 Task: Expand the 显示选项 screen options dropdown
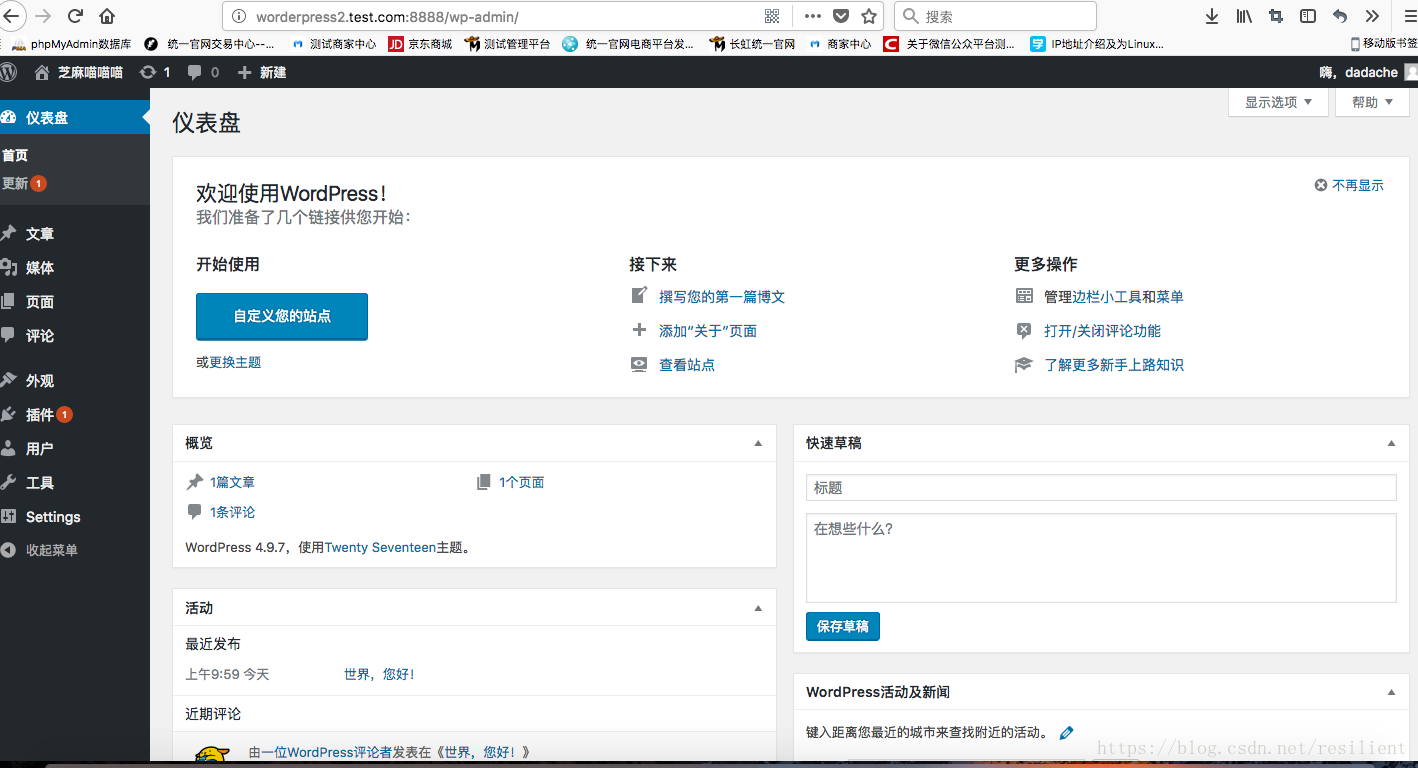pyautogui.click(x=1278, y=102)
